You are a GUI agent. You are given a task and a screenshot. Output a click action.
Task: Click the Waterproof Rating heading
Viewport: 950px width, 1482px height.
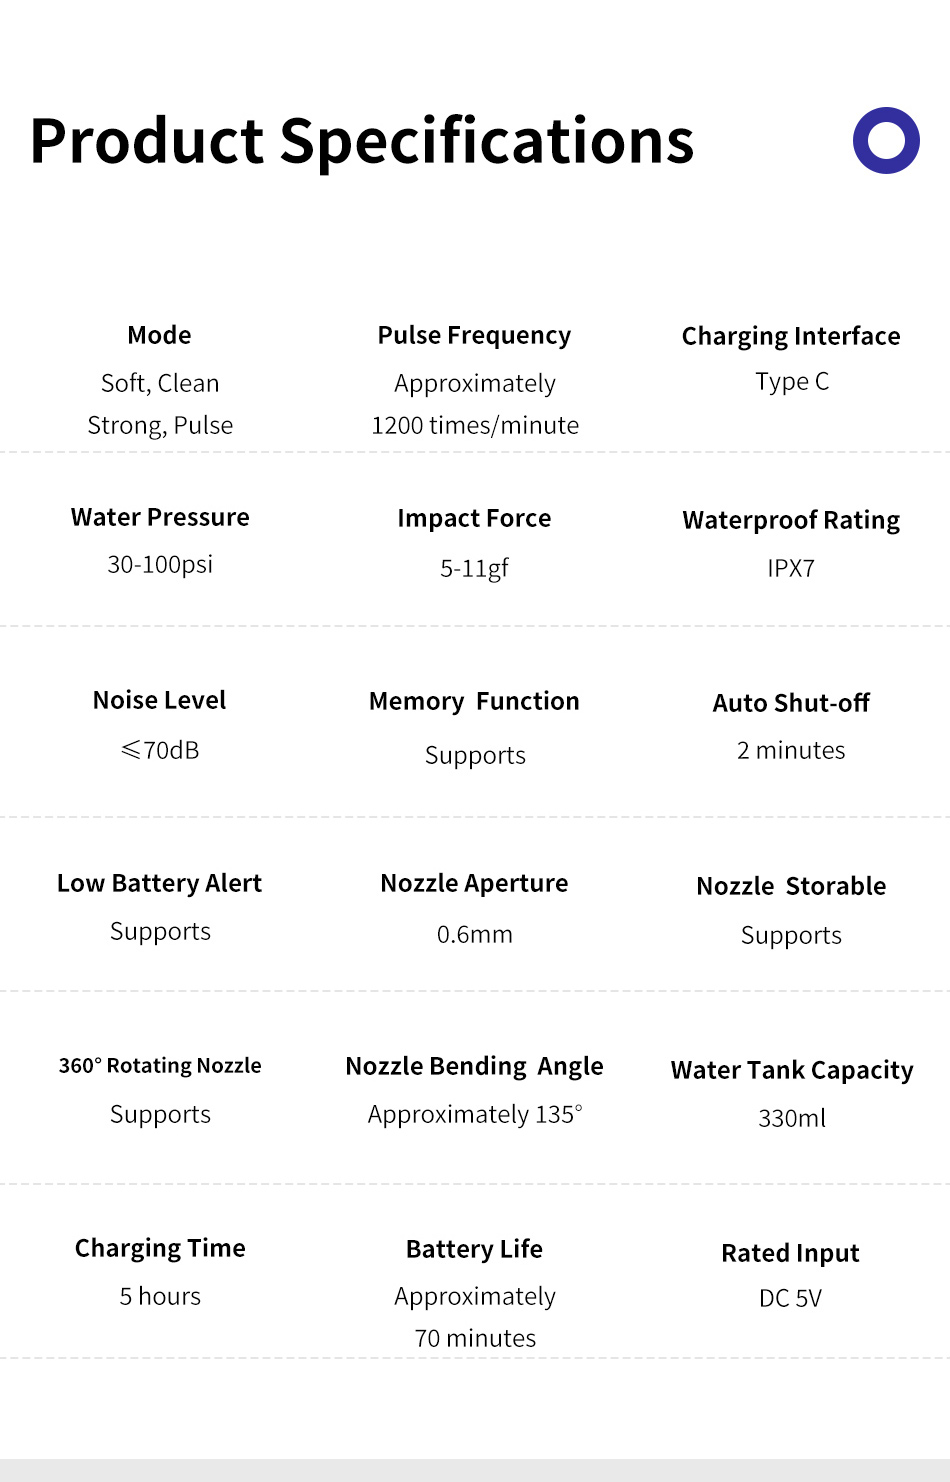[791, 520]
